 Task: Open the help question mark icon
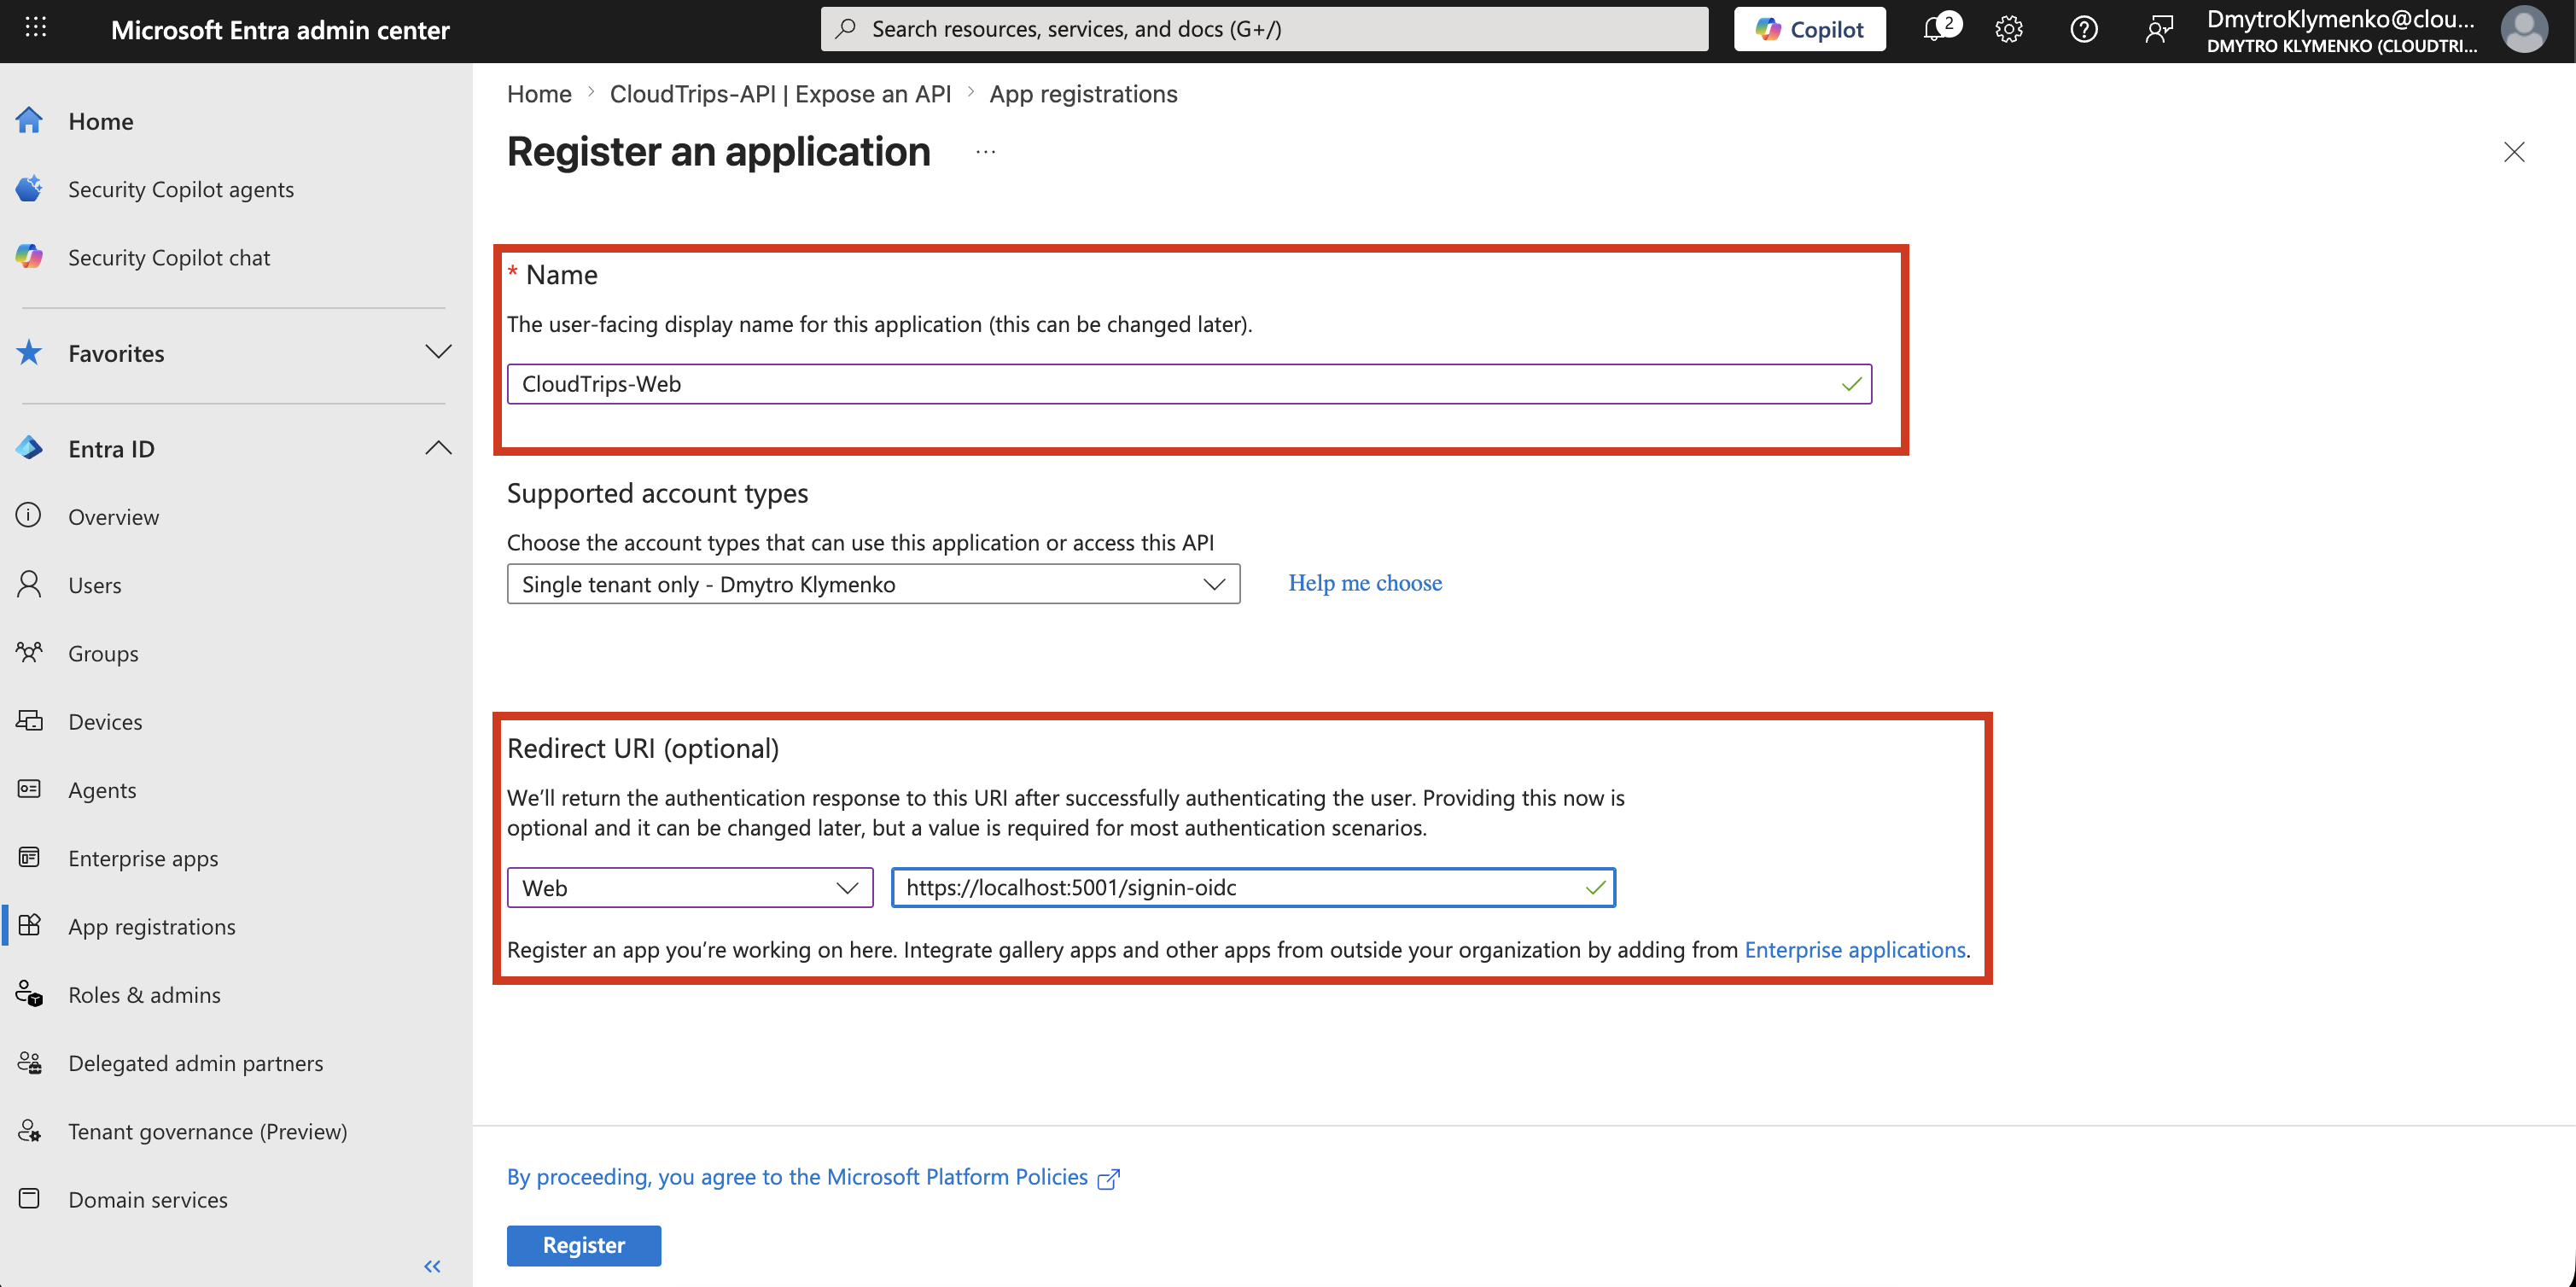click(2083, 29)
